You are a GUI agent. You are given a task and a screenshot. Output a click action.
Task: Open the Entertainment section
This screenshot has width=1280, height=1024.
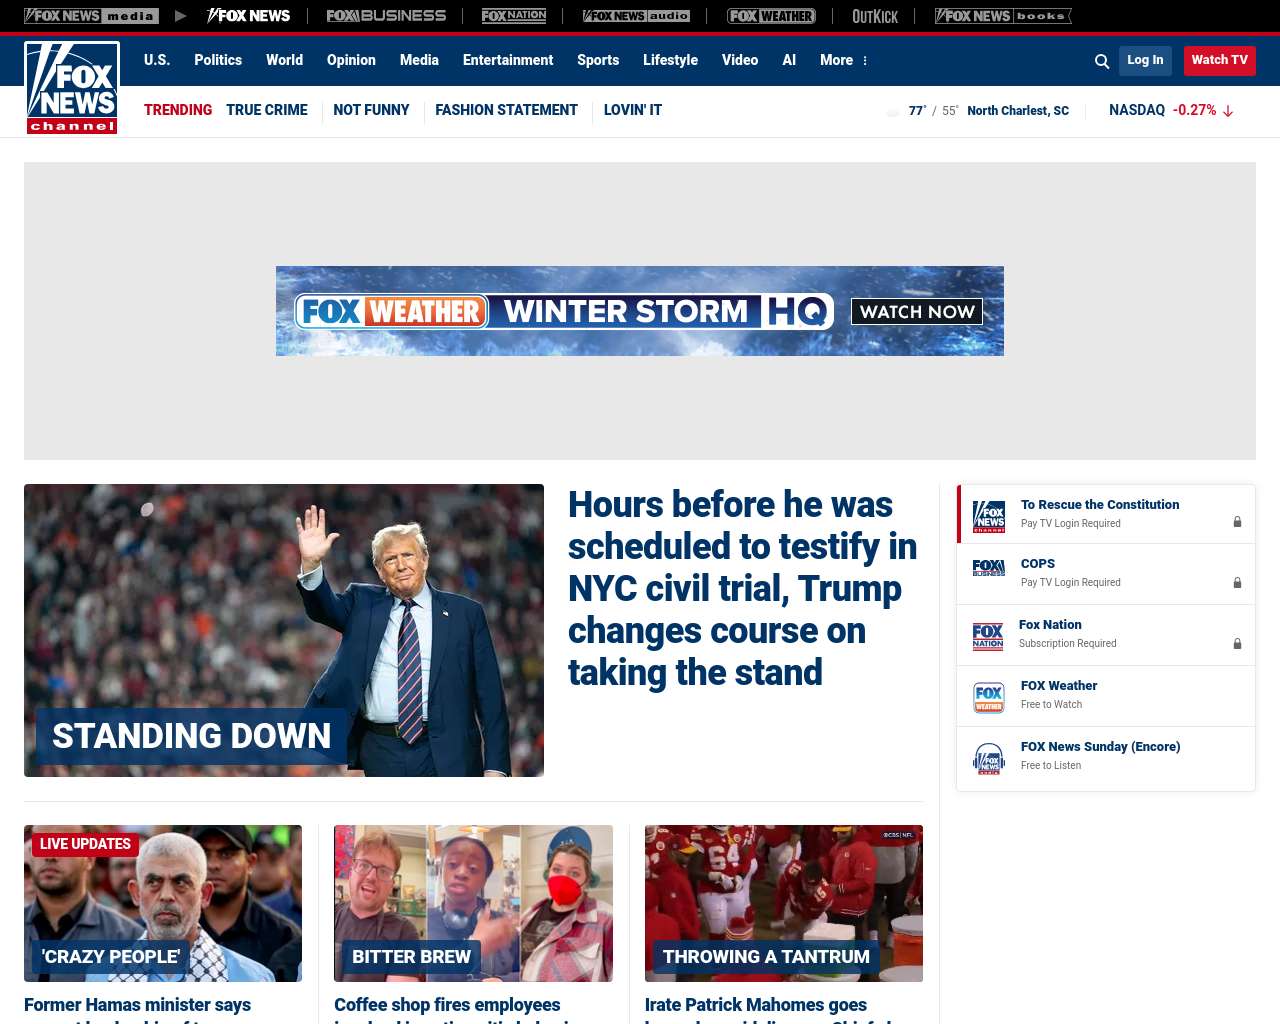508,60
